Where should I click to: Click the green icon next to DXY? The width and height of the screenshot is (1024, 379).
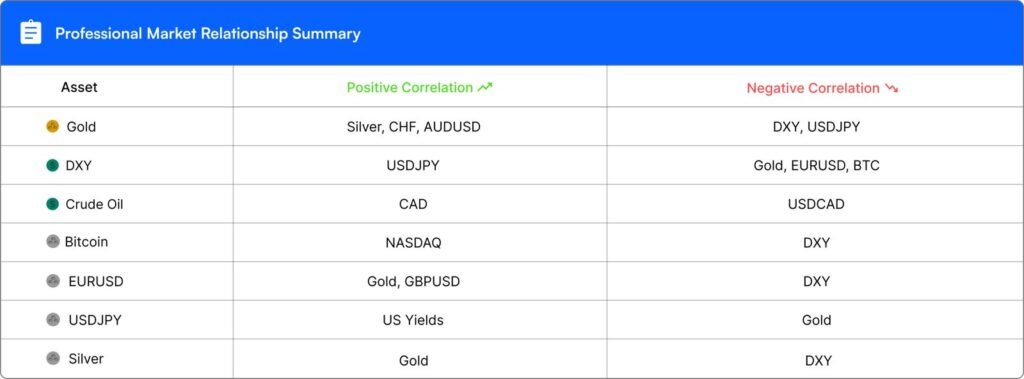[x=53, y=166]
